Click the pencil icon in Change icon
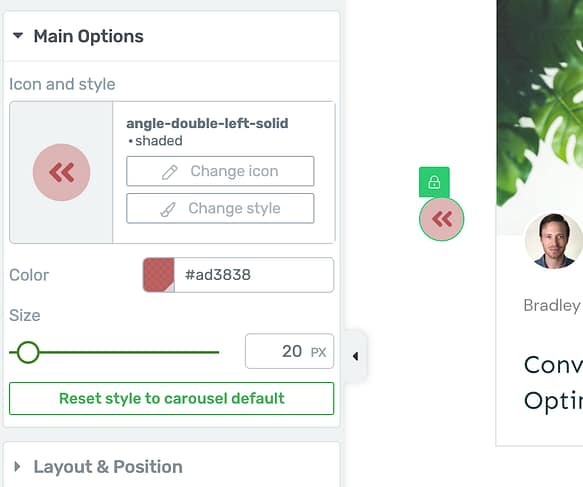This screenshot has height=487, width=583. [x=170, y=172]
